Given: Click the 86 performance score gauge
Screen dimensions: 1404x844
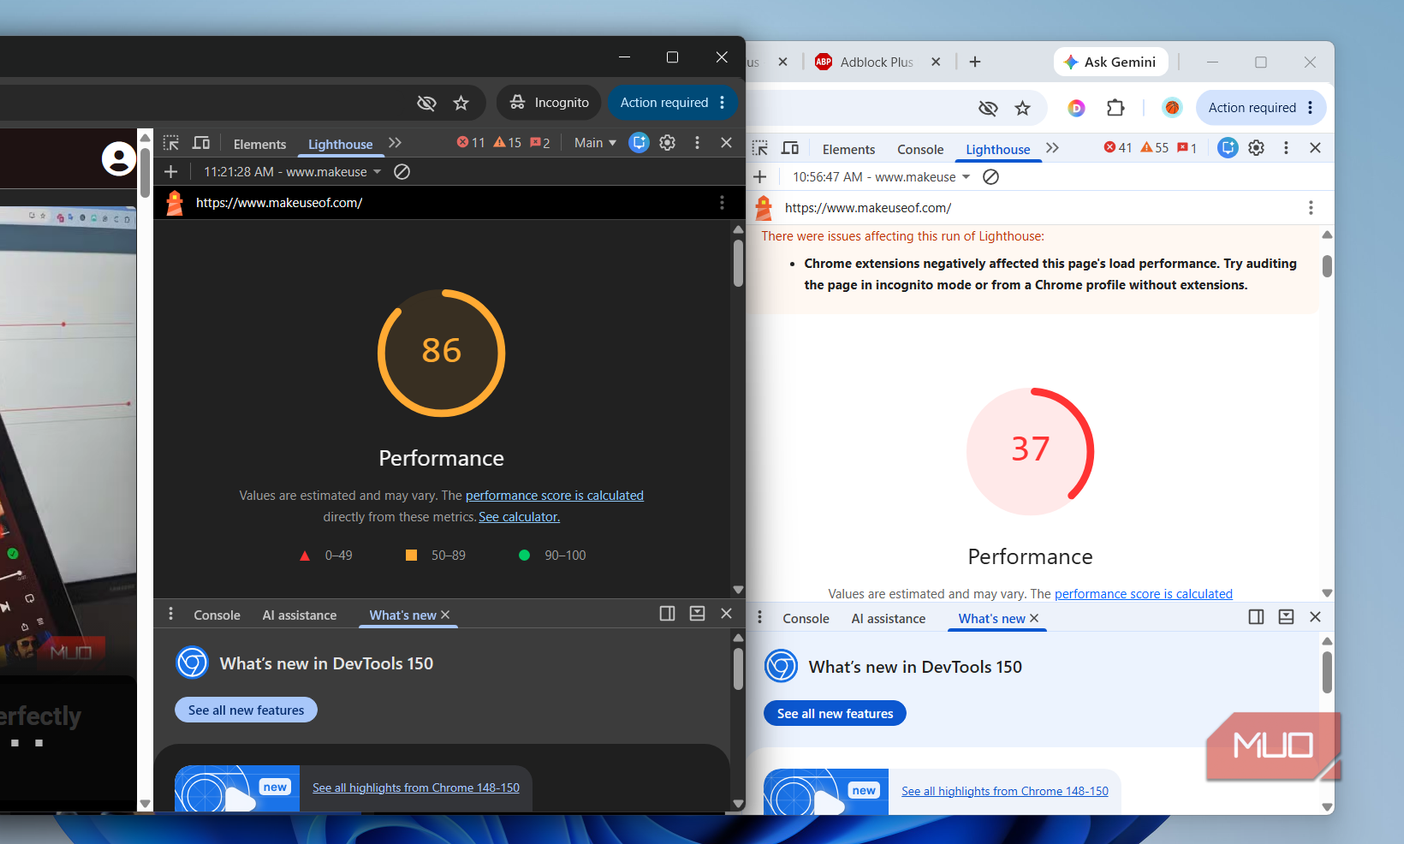Looking at the screenshot, I should tap(441, 352).
